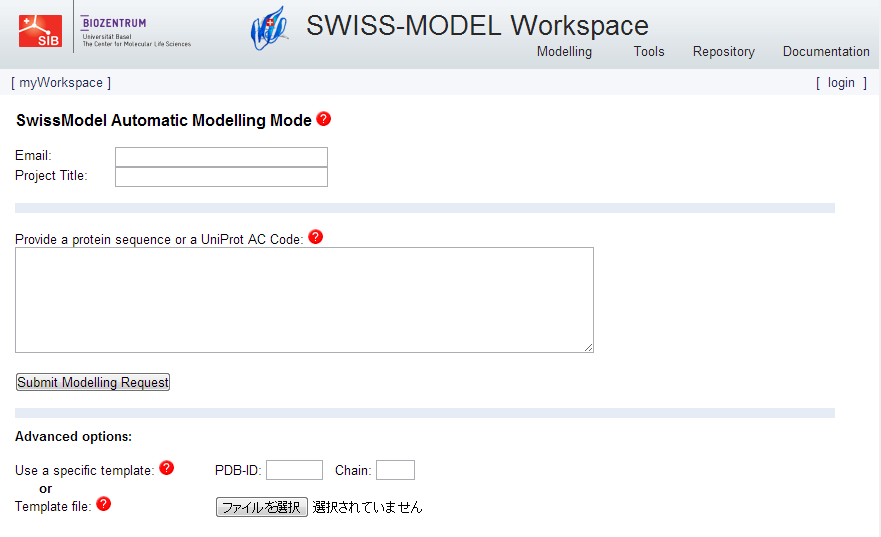
Task: Click the SIB logo icon
Action: (40, 31)
